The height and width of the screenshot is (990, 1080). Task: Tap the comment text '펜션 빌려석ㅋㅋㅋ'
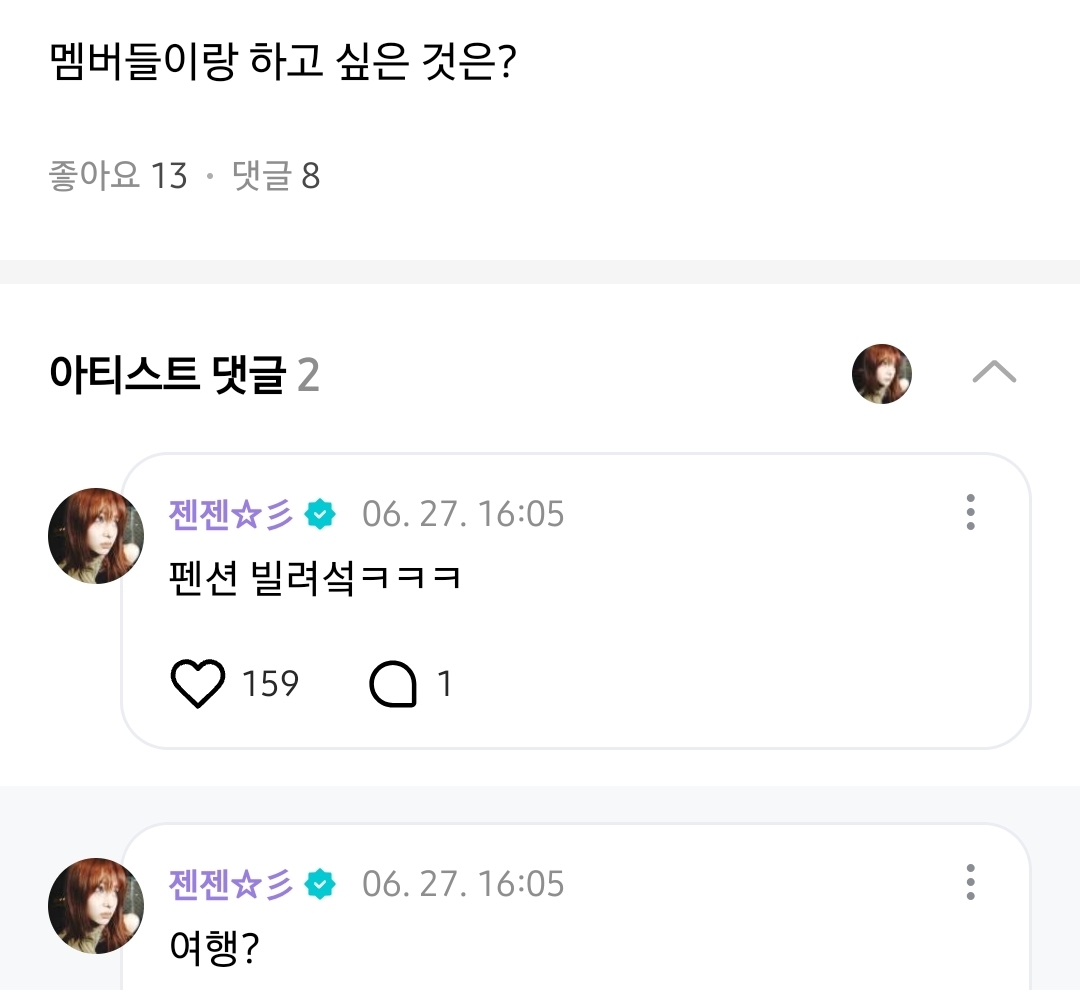coord(316,579)
